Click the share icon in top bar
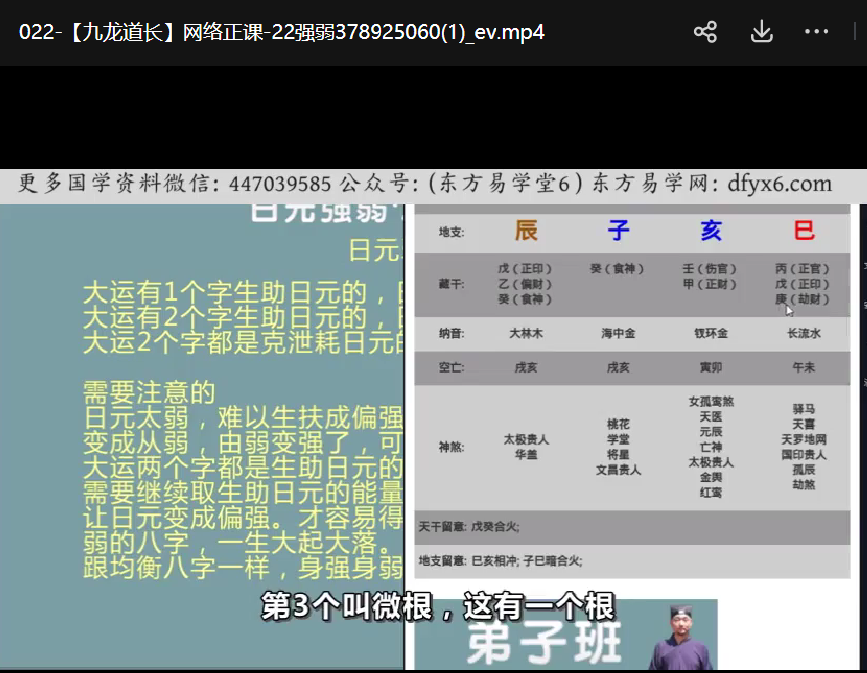Screen dimensions: 867x673 (x=705, y=32)
